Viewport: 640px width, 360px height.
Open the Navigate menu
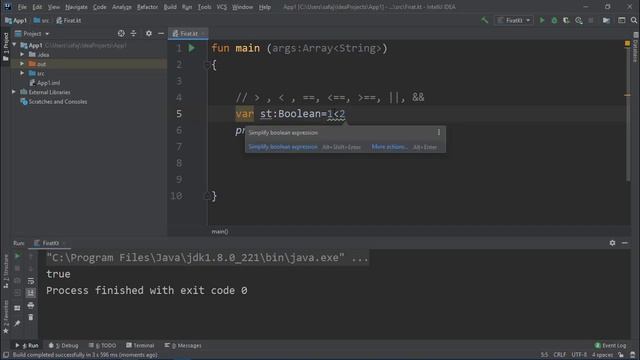click(76, 7)
